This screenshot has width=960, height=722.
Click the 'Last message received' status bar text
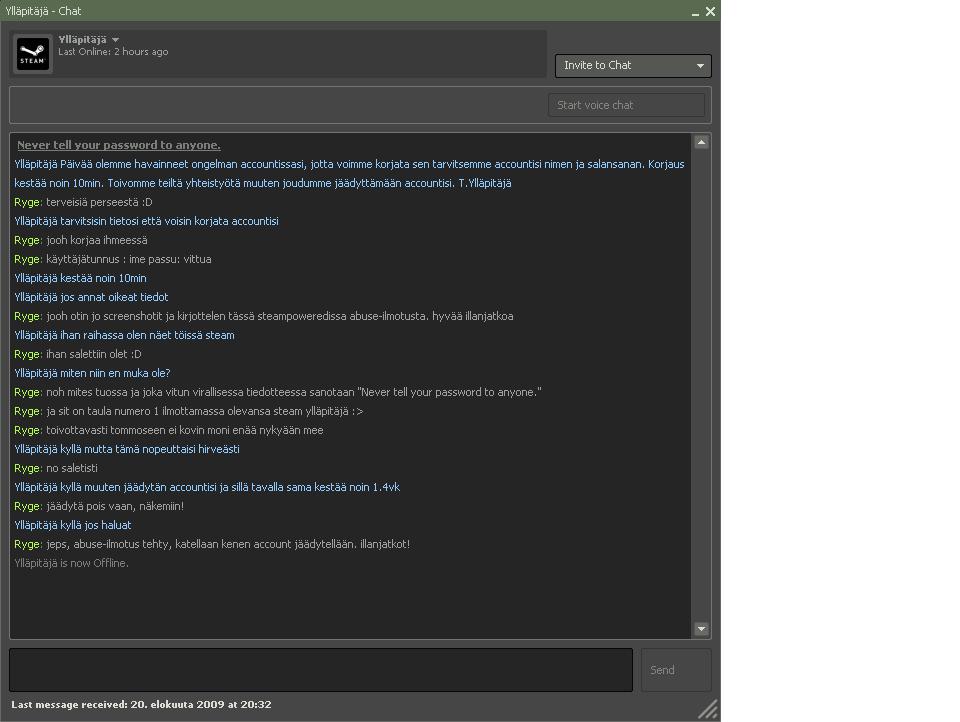[141, 704]
